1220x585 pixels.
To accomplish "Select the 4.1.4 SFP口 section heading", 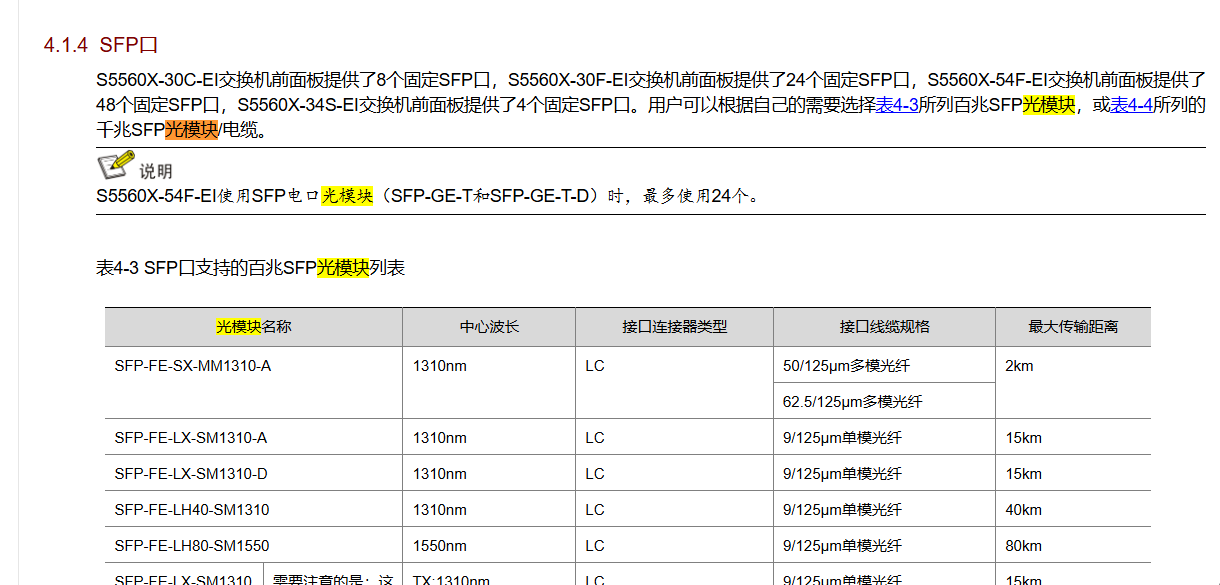I will tap(101, 45).
